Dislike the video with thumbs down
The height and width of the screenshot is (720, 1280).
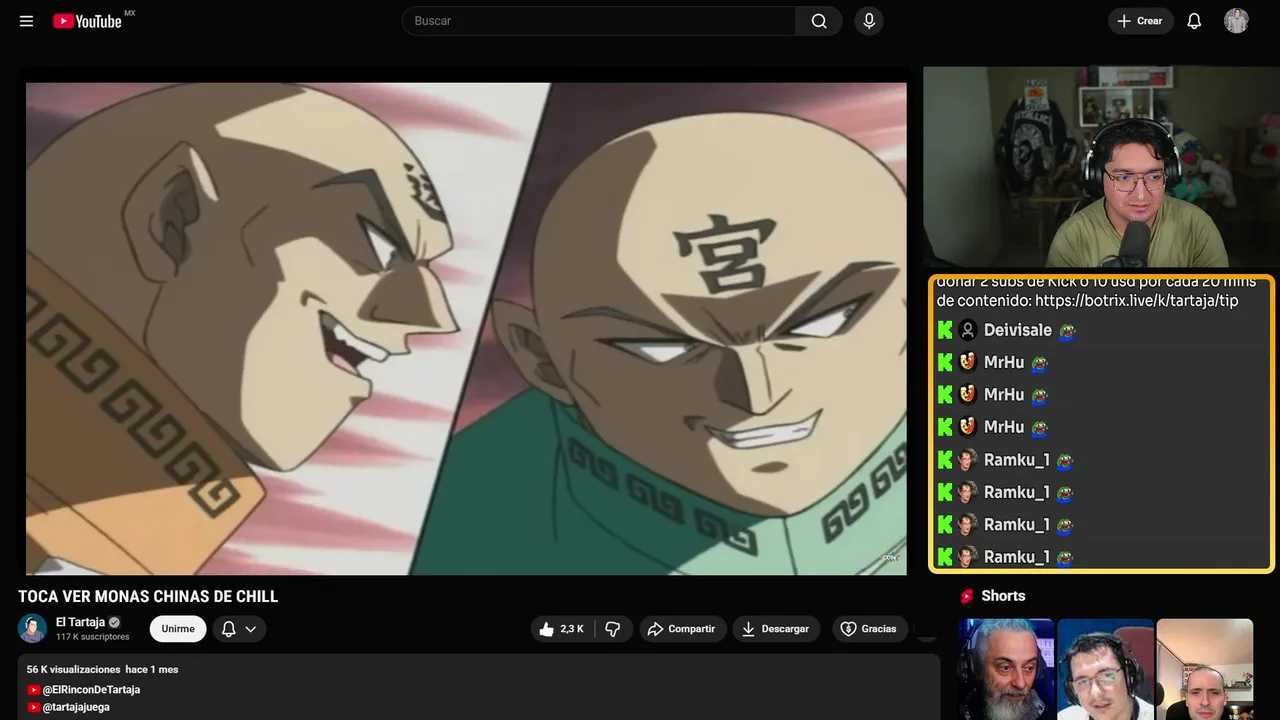[613, 629]
